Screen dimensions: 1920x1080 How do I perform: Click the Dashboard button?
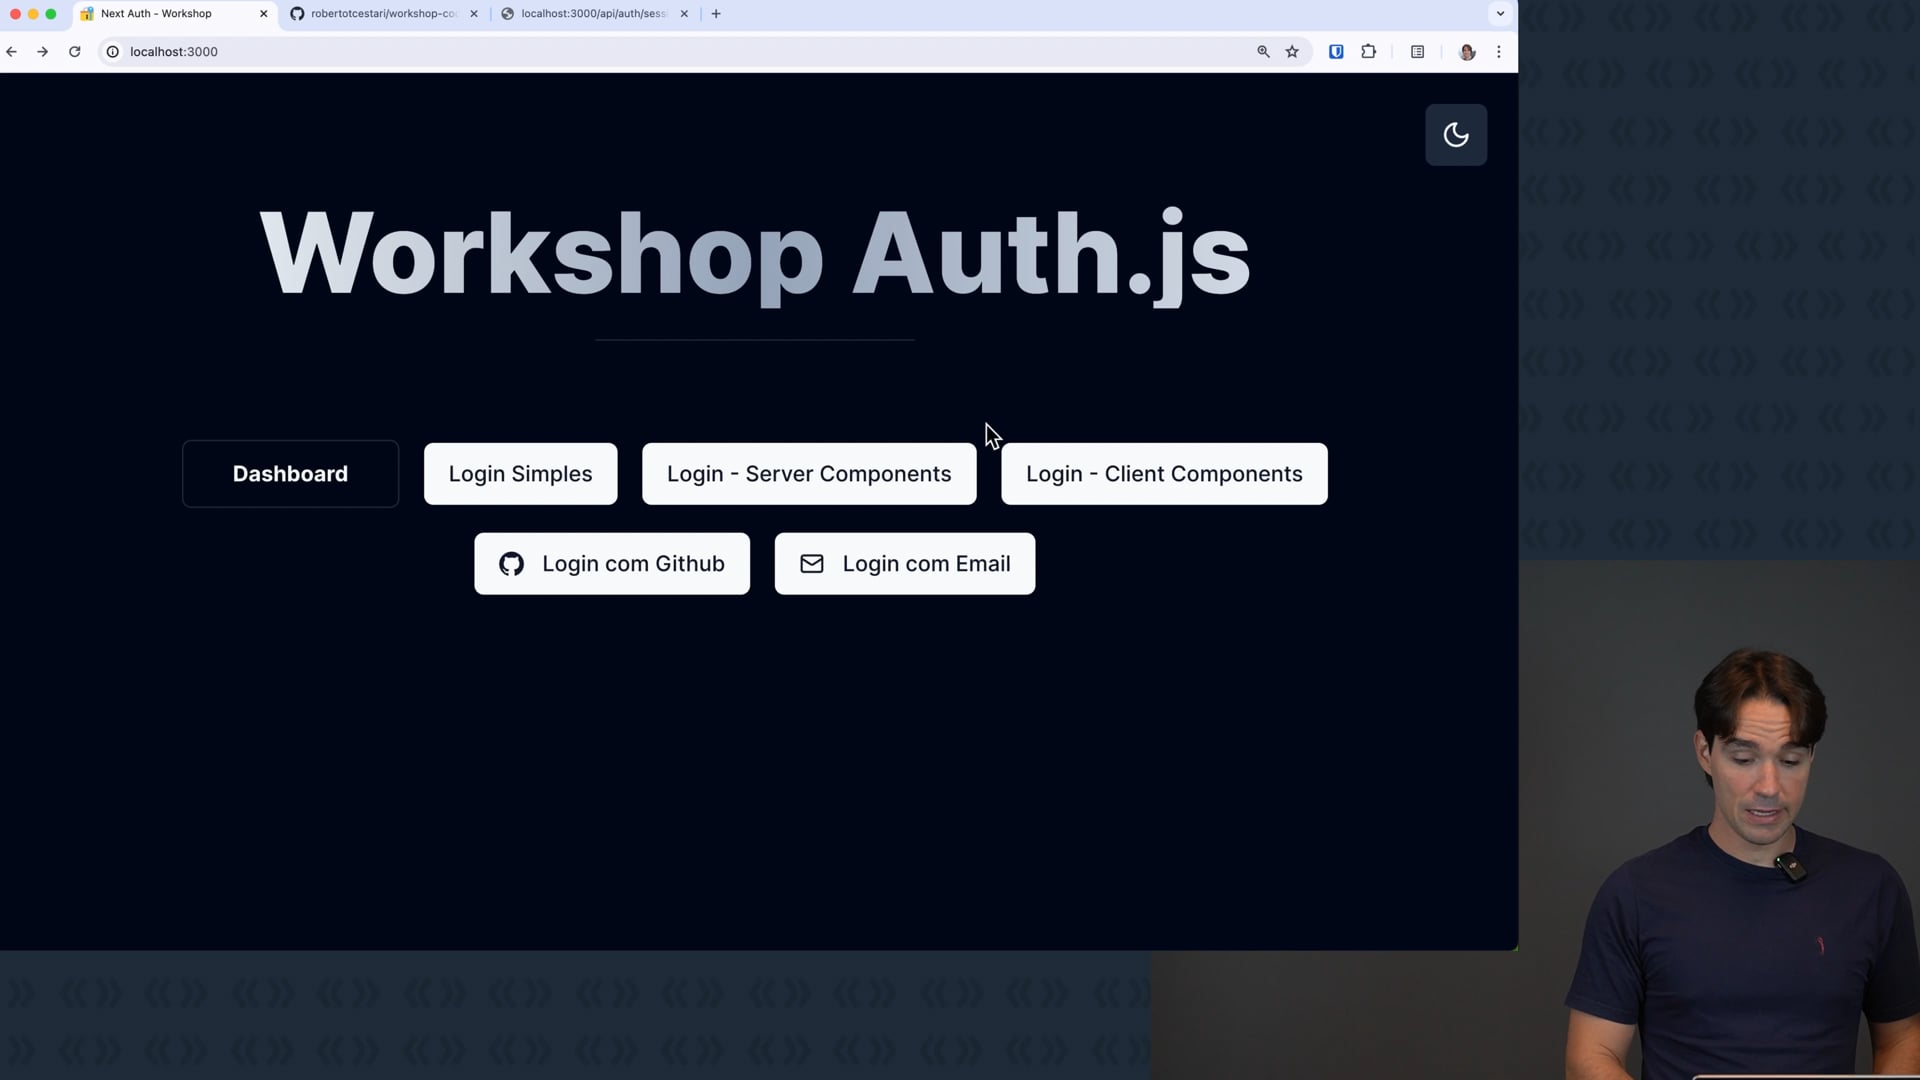[x=290, y=474]
